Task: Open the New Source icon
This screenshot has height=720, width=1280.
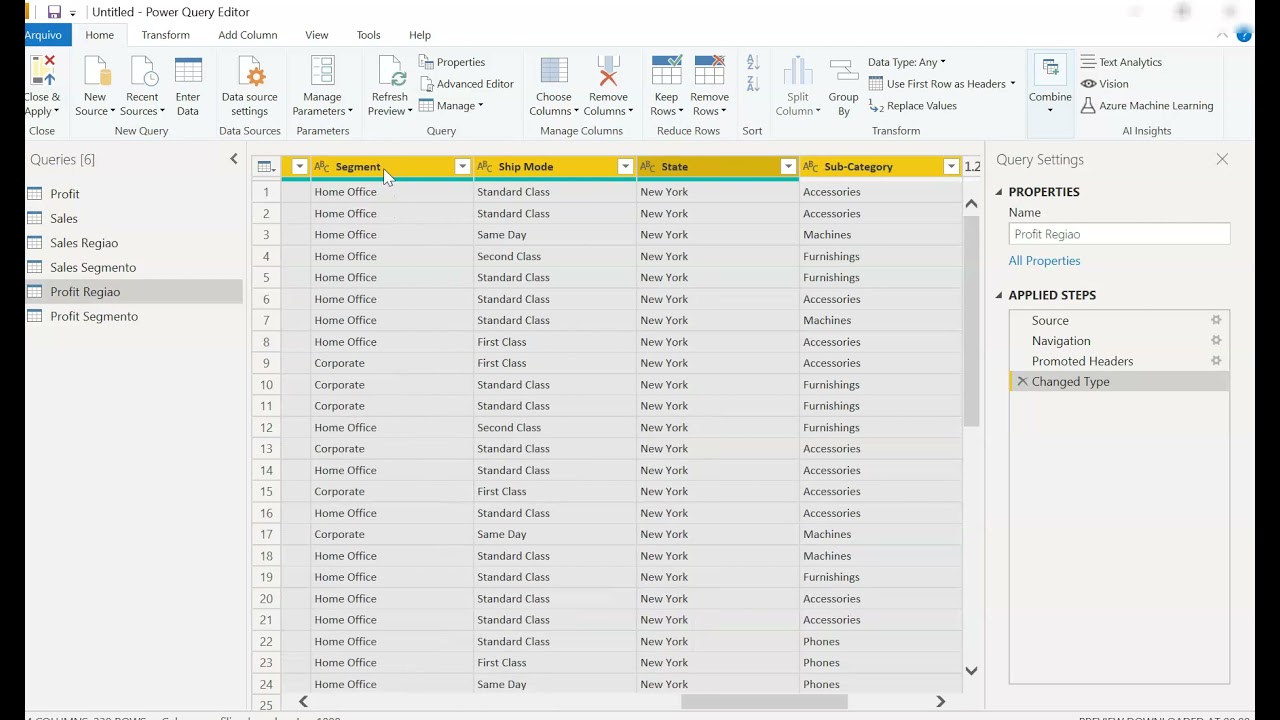Action: click(95, 72)
